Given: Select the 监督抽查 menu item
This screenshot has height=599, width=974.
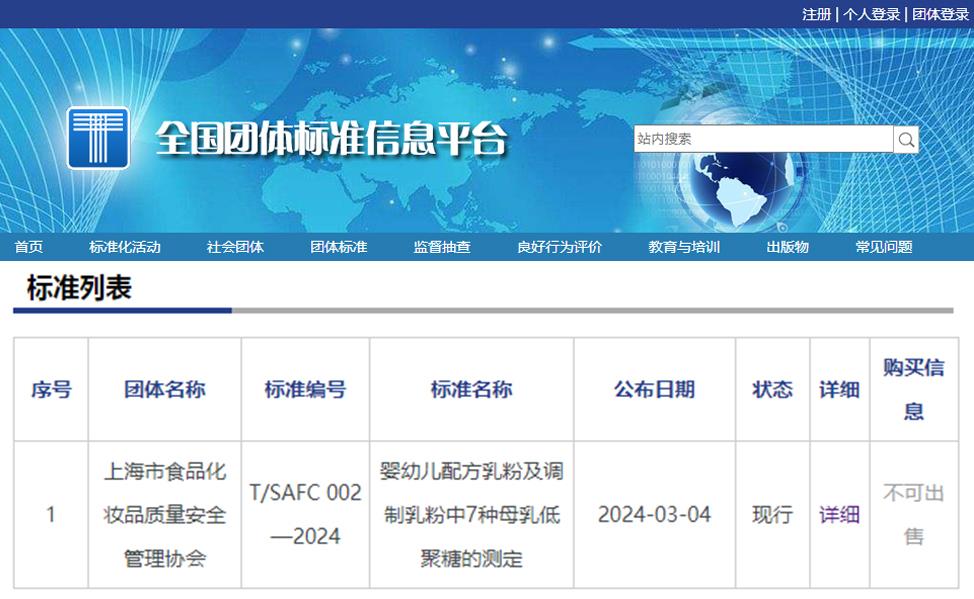Looking at the screenshot, I should coord(442,247).
